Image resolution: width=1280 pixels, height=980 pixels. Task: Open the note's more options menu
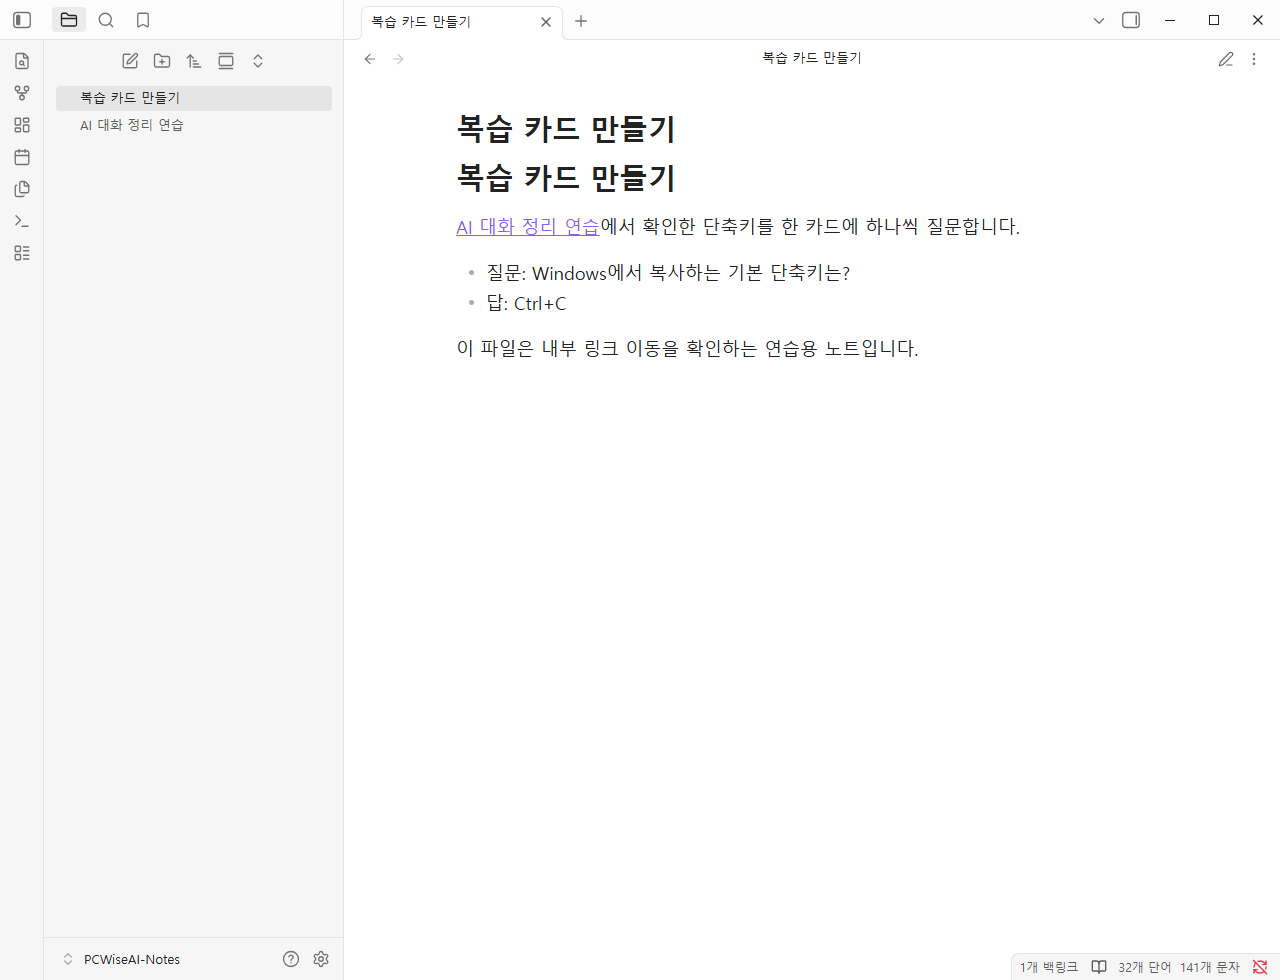1254,59
